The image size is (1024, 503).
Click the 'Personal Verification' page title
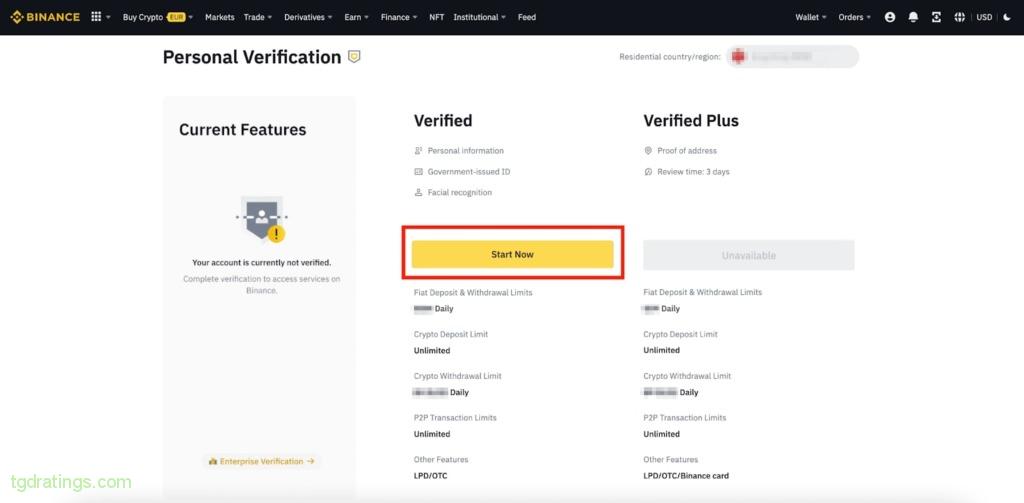pyautogui.click(x=252, y=57)
